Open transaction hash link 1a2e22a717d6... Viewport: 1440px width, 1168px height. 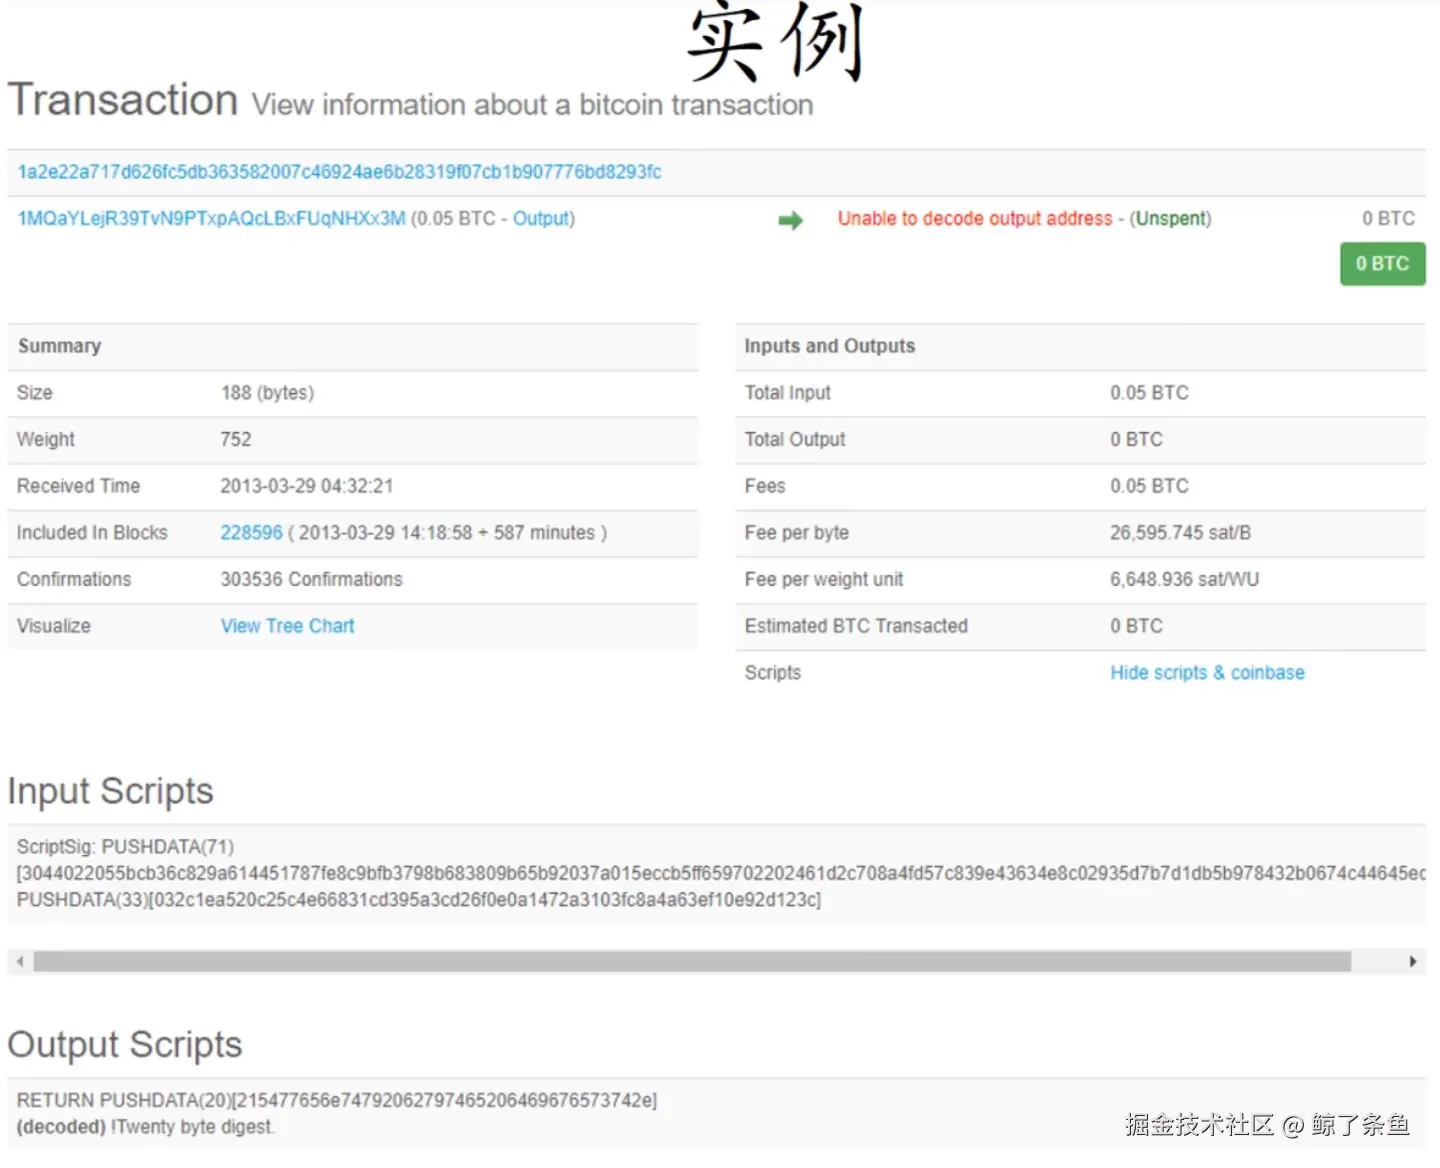pos(339,172)
